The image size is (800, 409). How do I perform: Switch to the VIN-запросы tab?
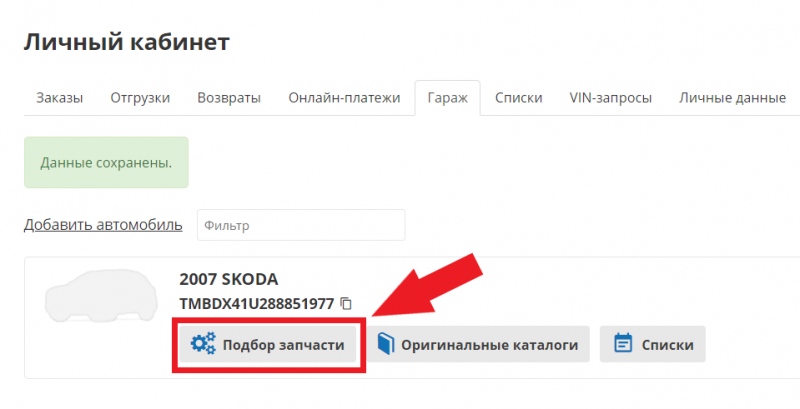[611, 98]
